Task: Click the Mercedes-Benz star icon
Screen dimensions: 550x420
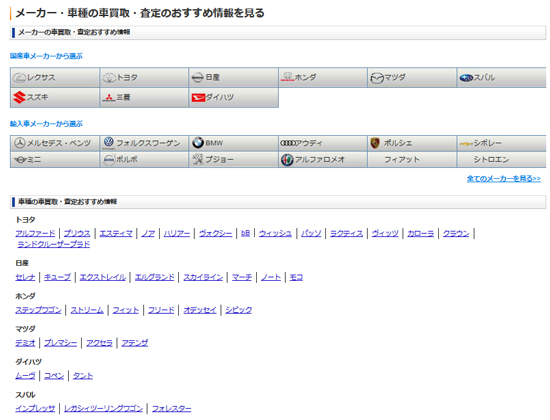Action: [x=20, y=143]
